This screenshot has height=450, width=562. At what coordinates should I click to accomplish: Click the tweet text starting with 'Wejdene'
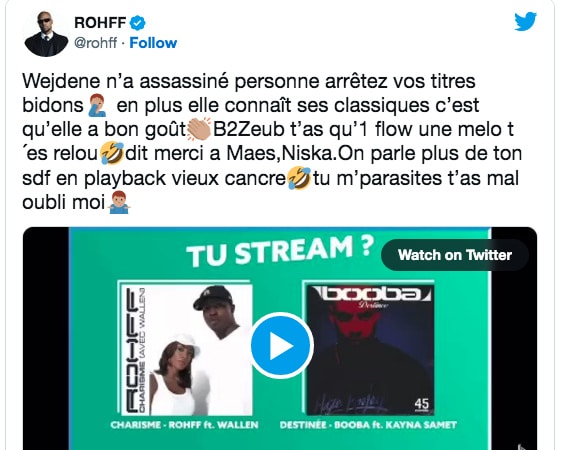(x=272, y=142)
